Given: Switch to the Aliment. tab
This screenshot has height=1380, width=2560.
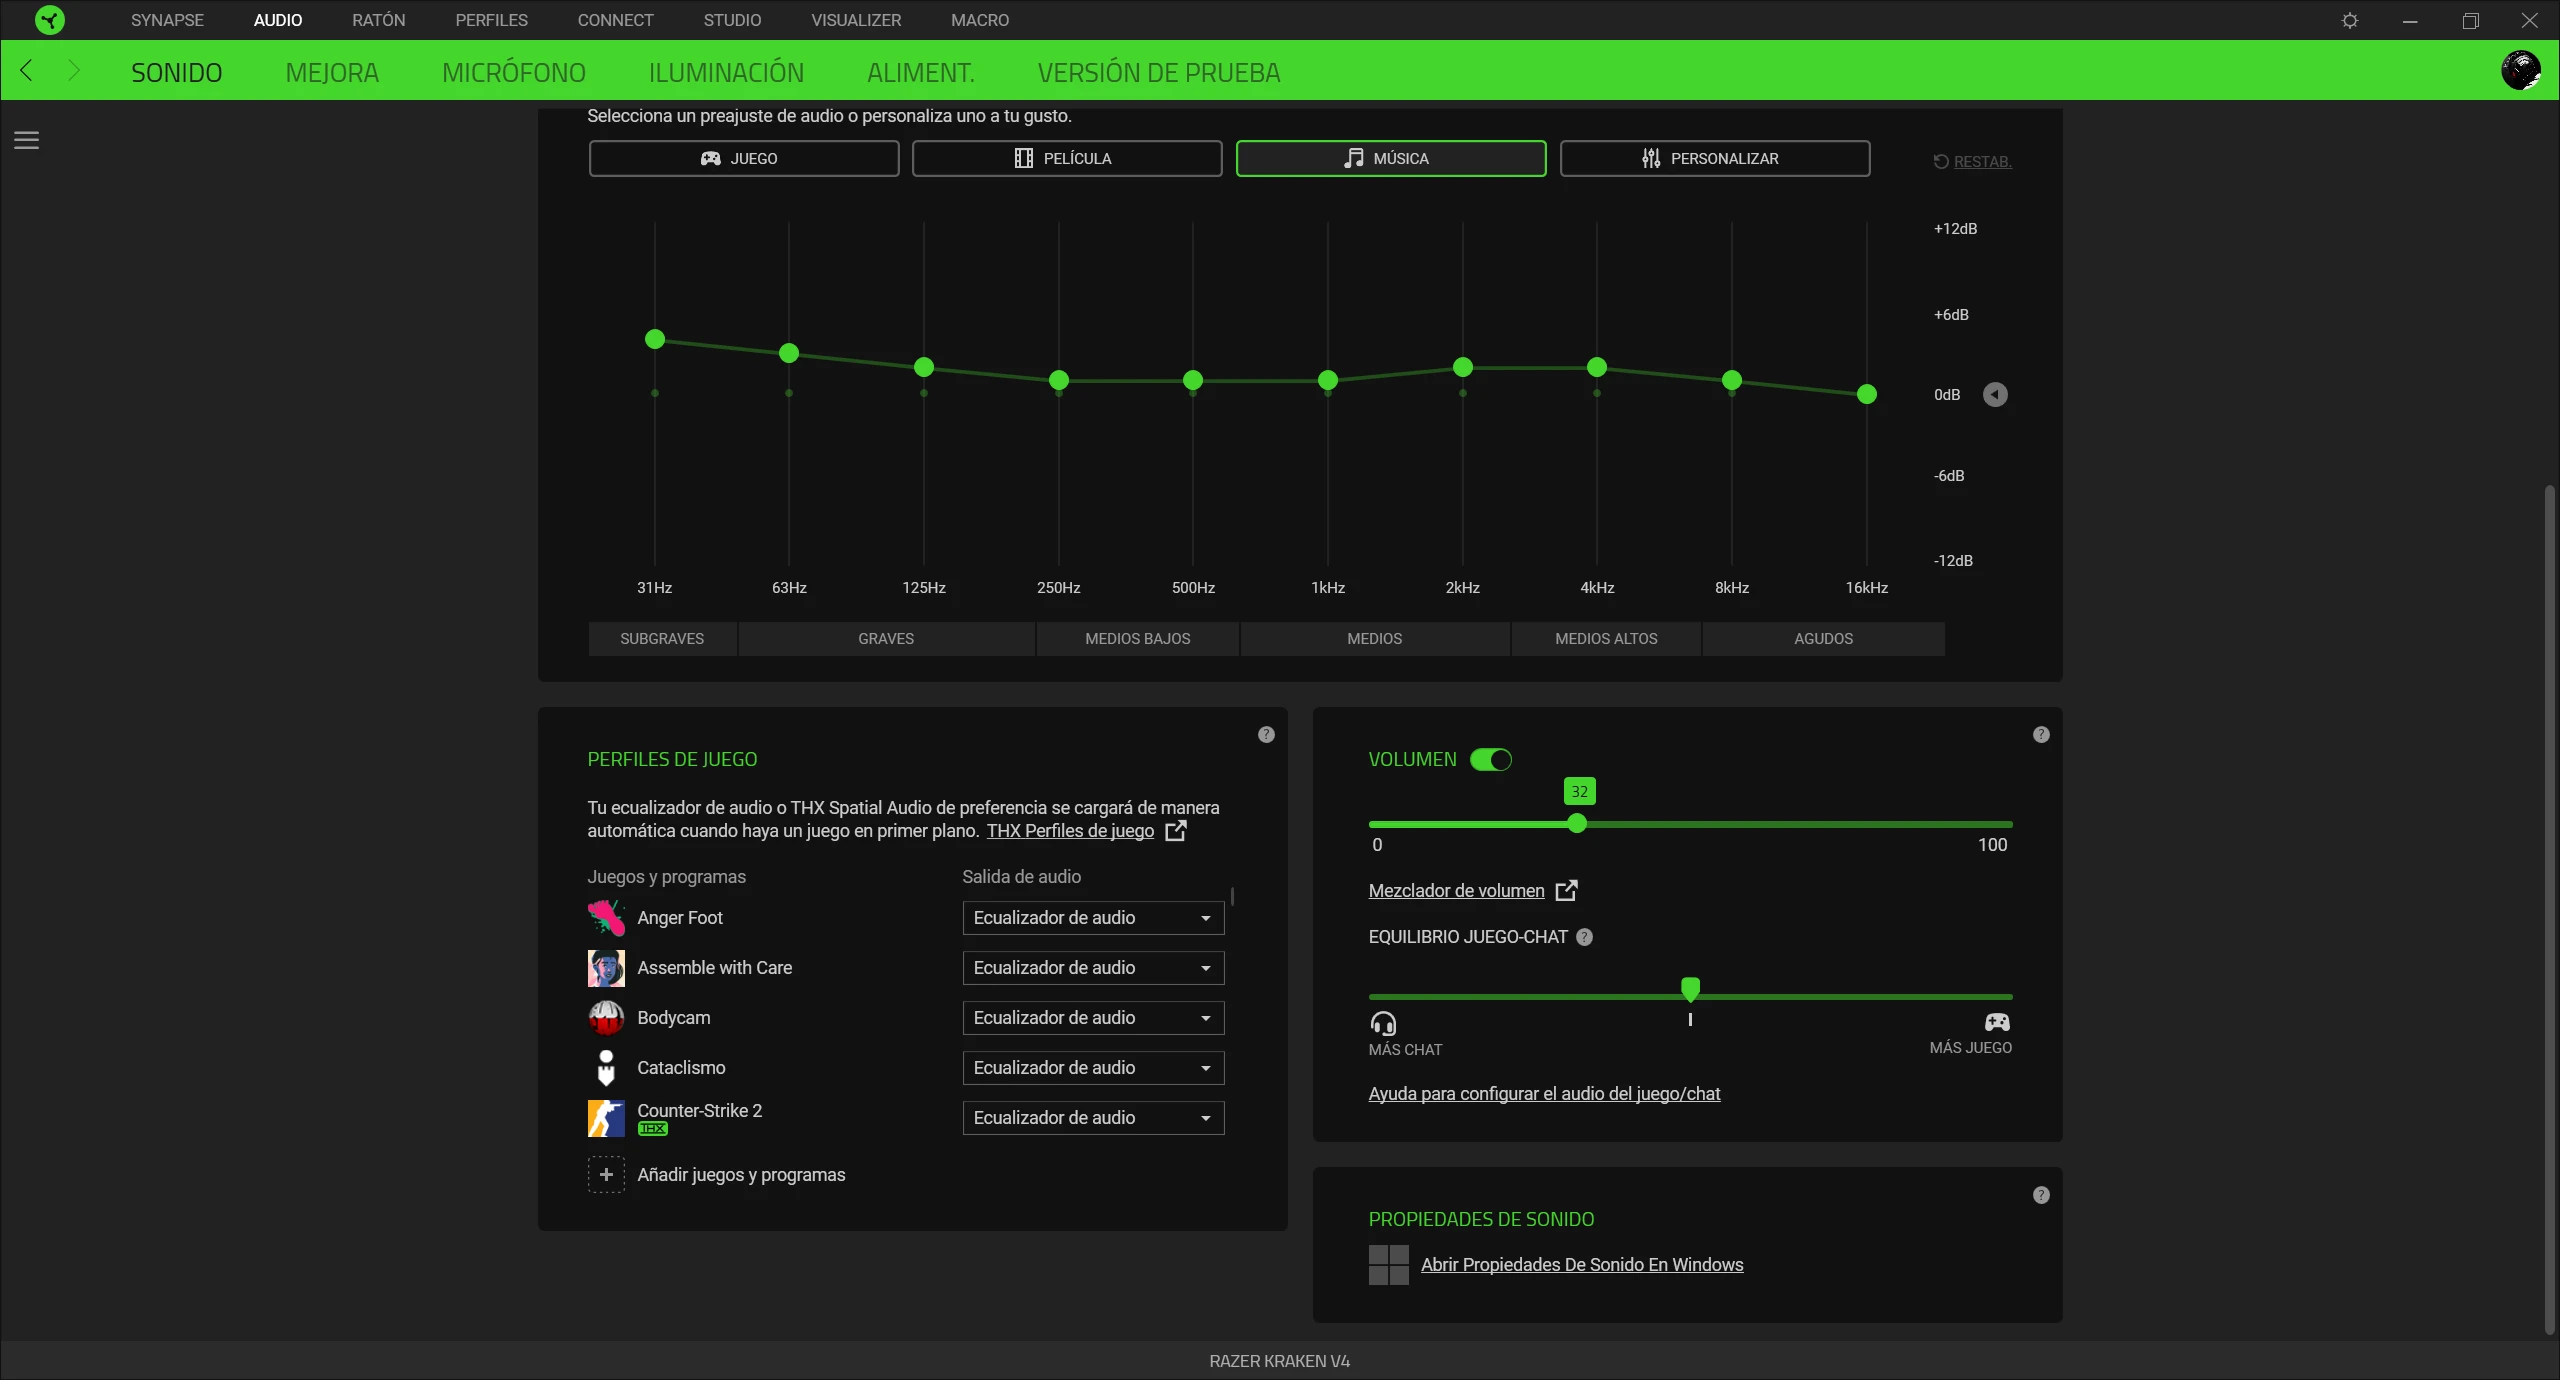Looking at the screenshot, I should pyautogui.click(x=920, y=72).
